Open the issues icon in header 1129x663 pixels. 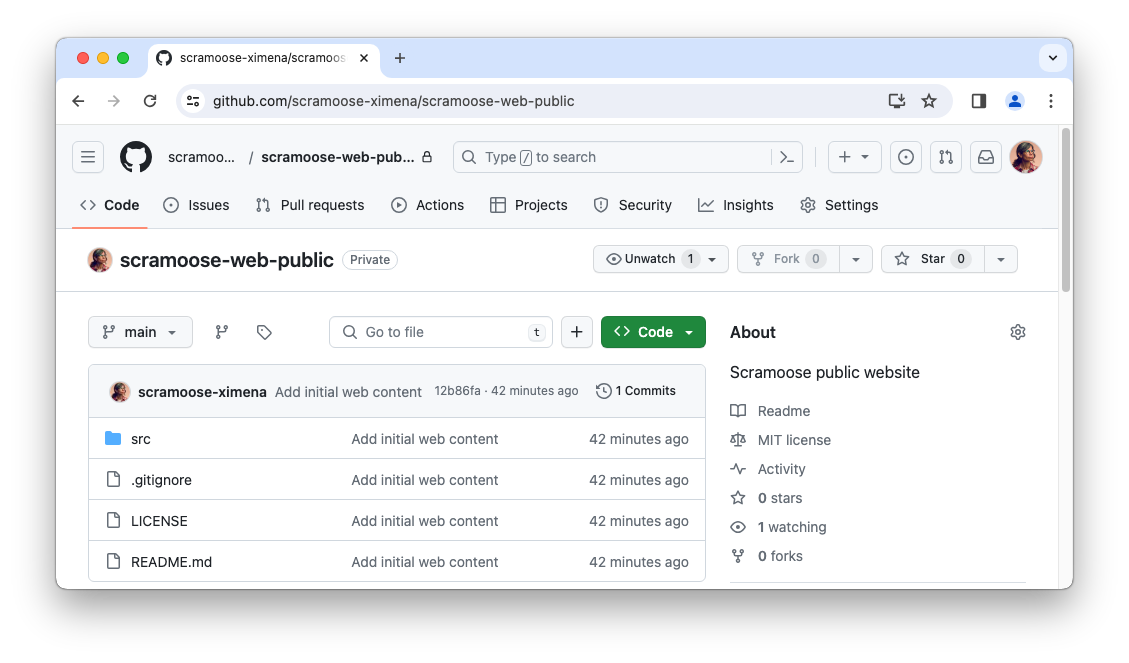(x=906, y=157)
